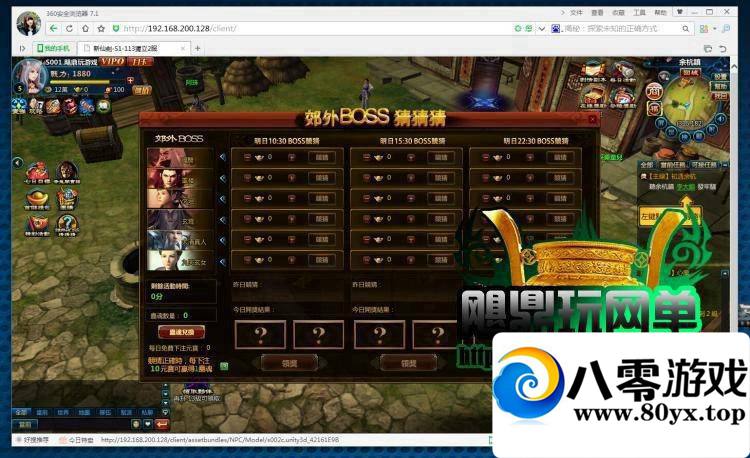
Task: Open the 帮助 browser menu
Action: pos(661,12)
